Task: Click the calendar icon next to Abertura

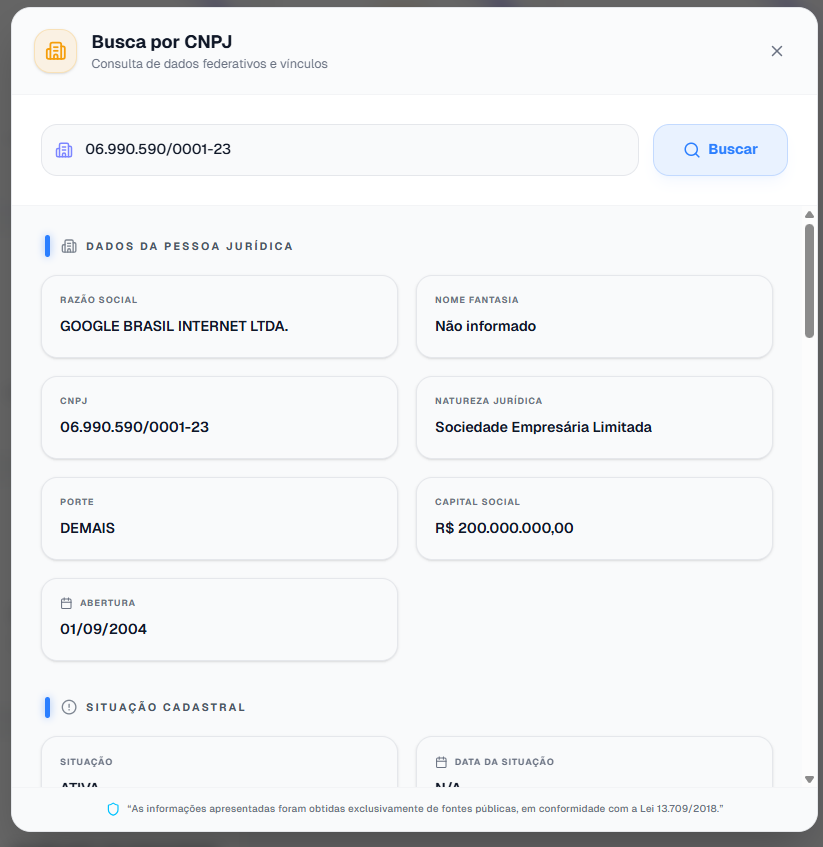Action: (67, 603)
